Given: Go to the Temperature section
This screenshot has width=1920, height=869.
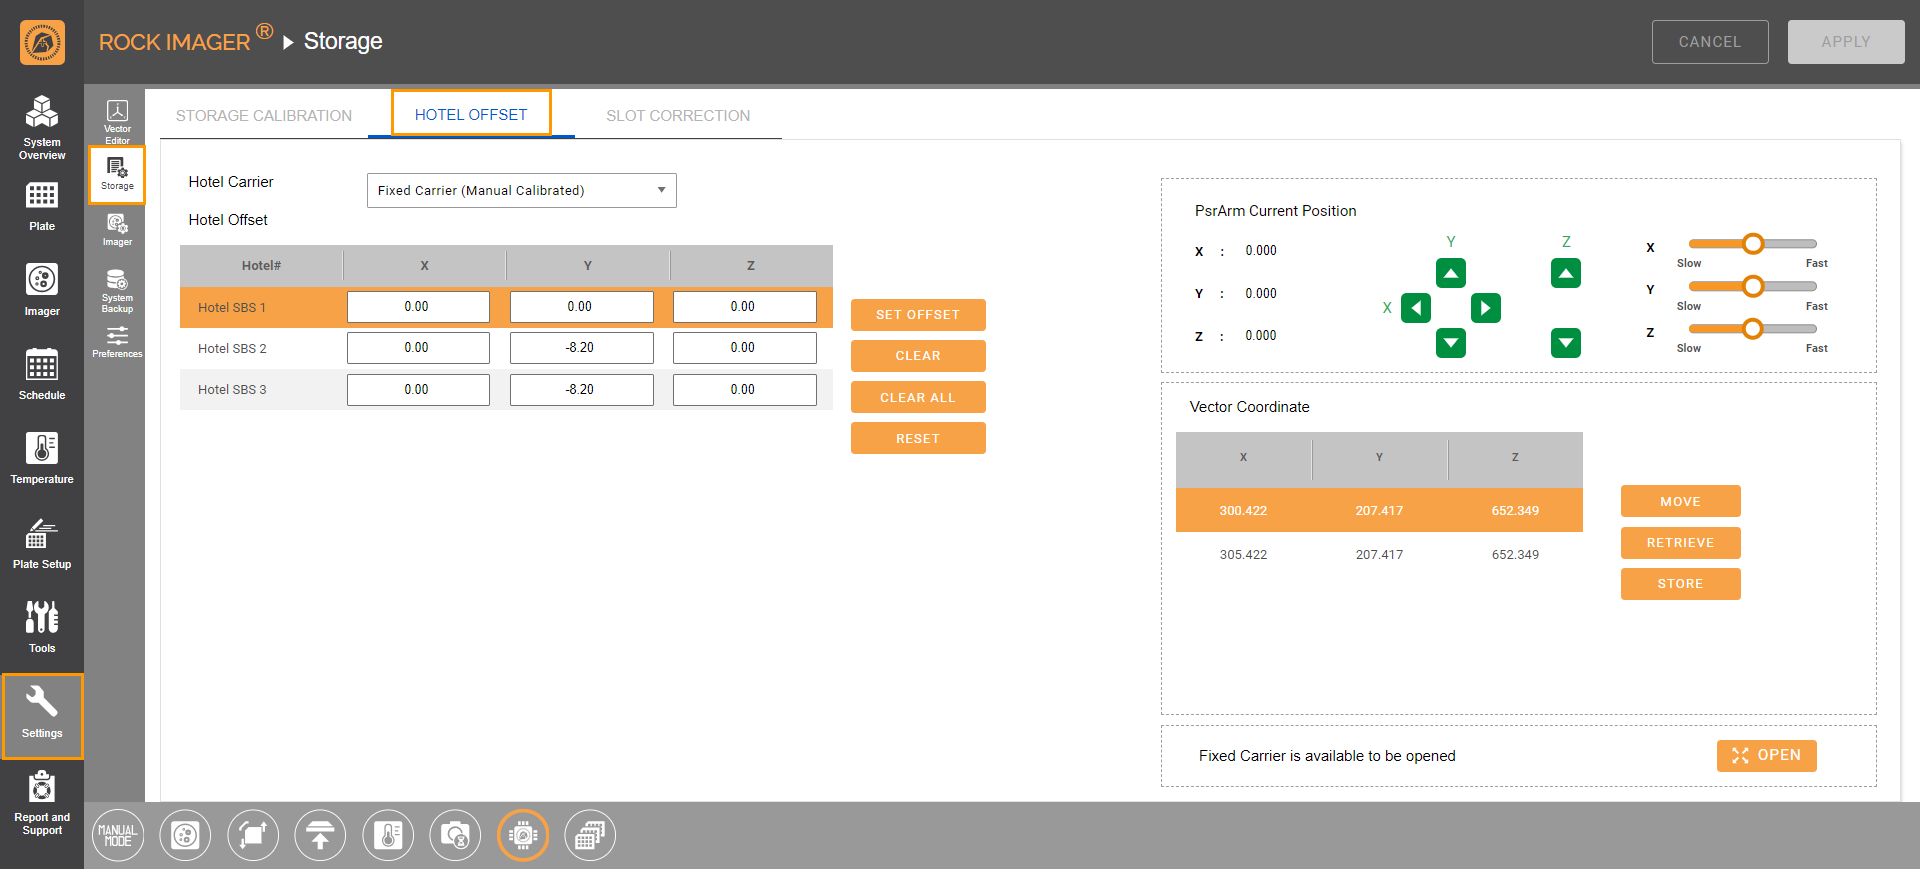Looking at the screenshot, I should pos(42,458).
